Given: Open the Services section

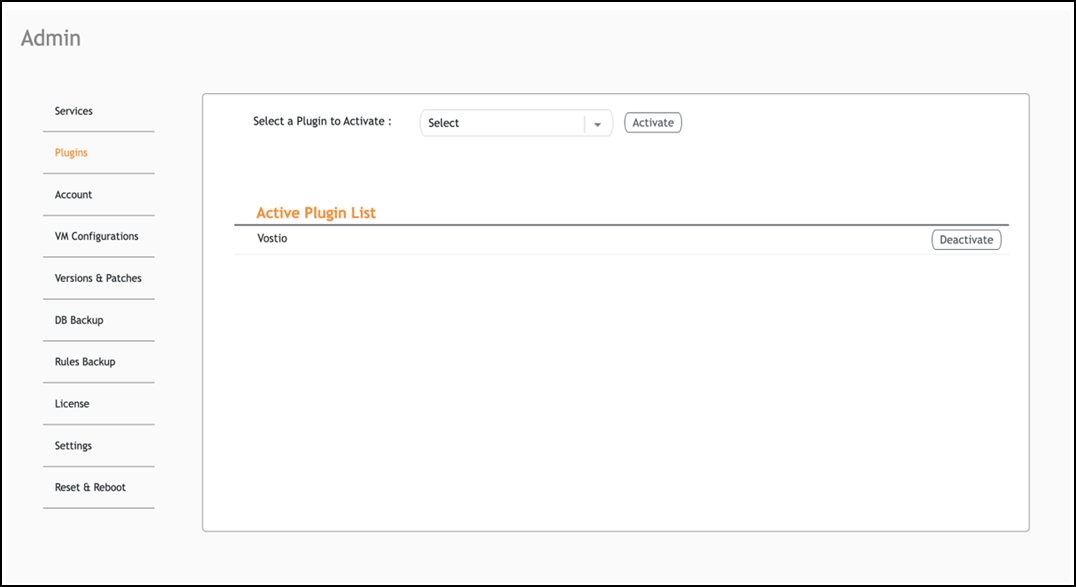Looking at the screenshot, I should 73,111.
